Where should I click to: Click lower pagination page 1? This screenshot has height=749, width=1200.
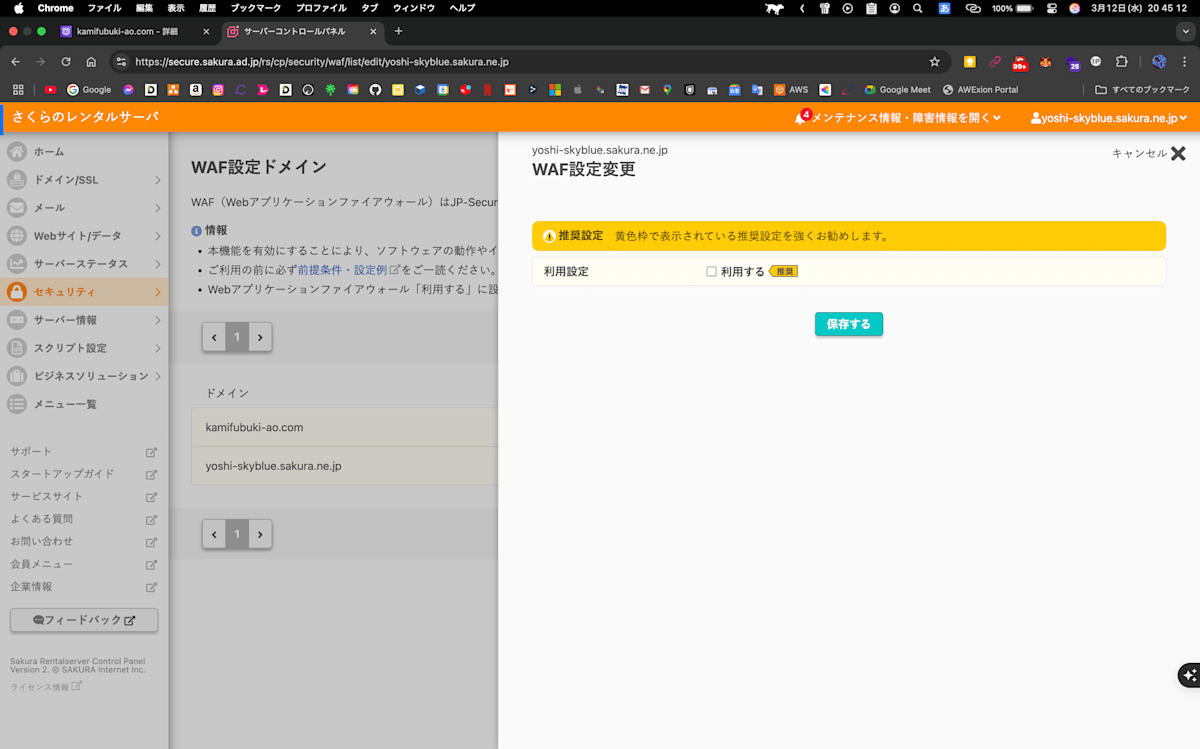pos(237,534)
